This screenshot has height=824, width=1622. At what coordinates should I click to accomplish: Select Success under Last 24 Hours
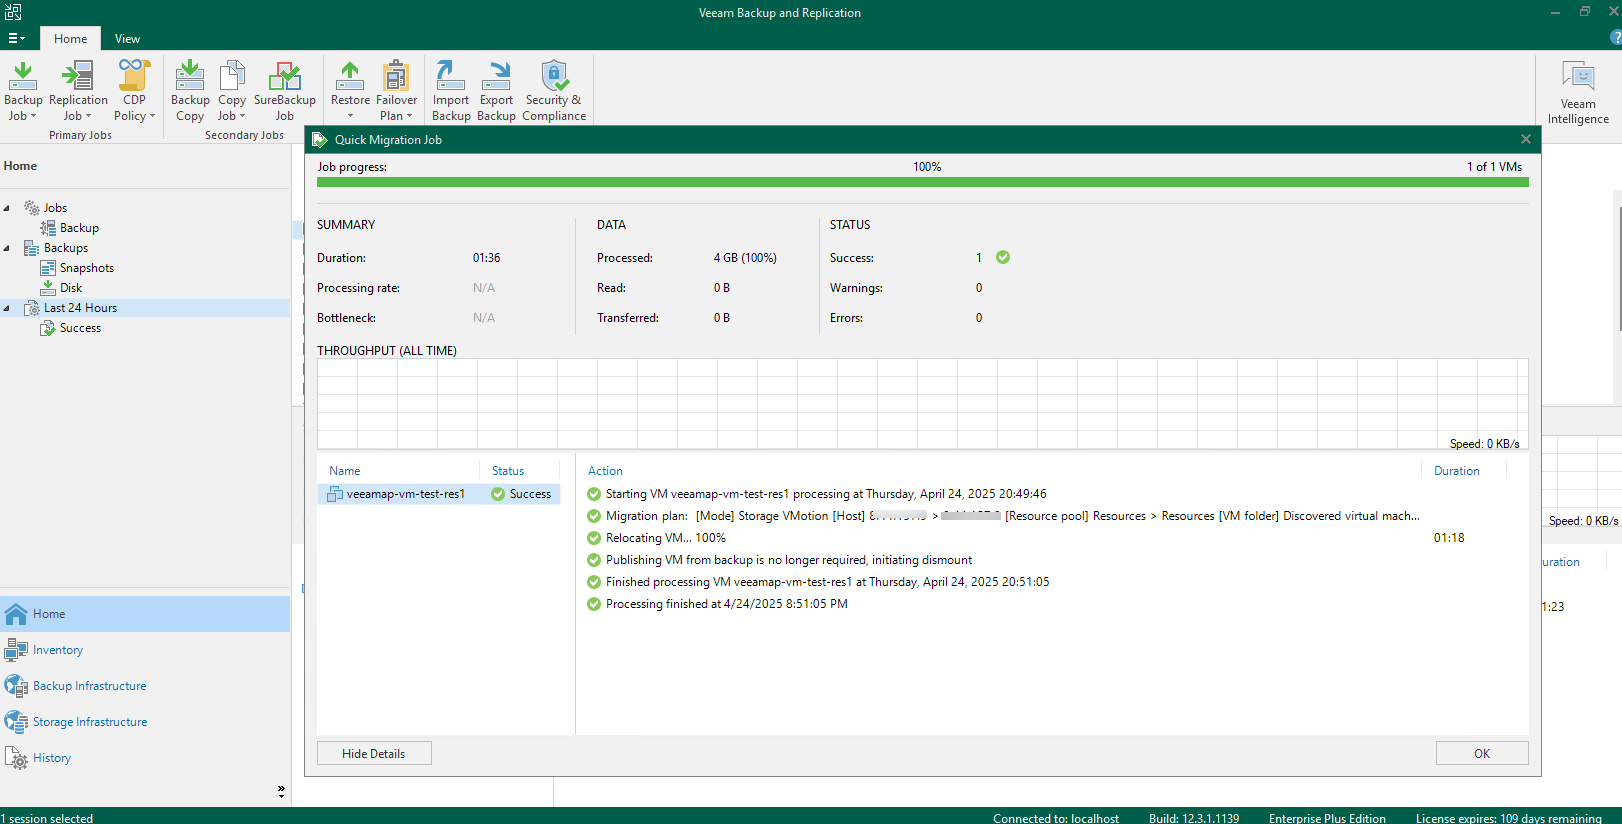click(x=80, y=328)
